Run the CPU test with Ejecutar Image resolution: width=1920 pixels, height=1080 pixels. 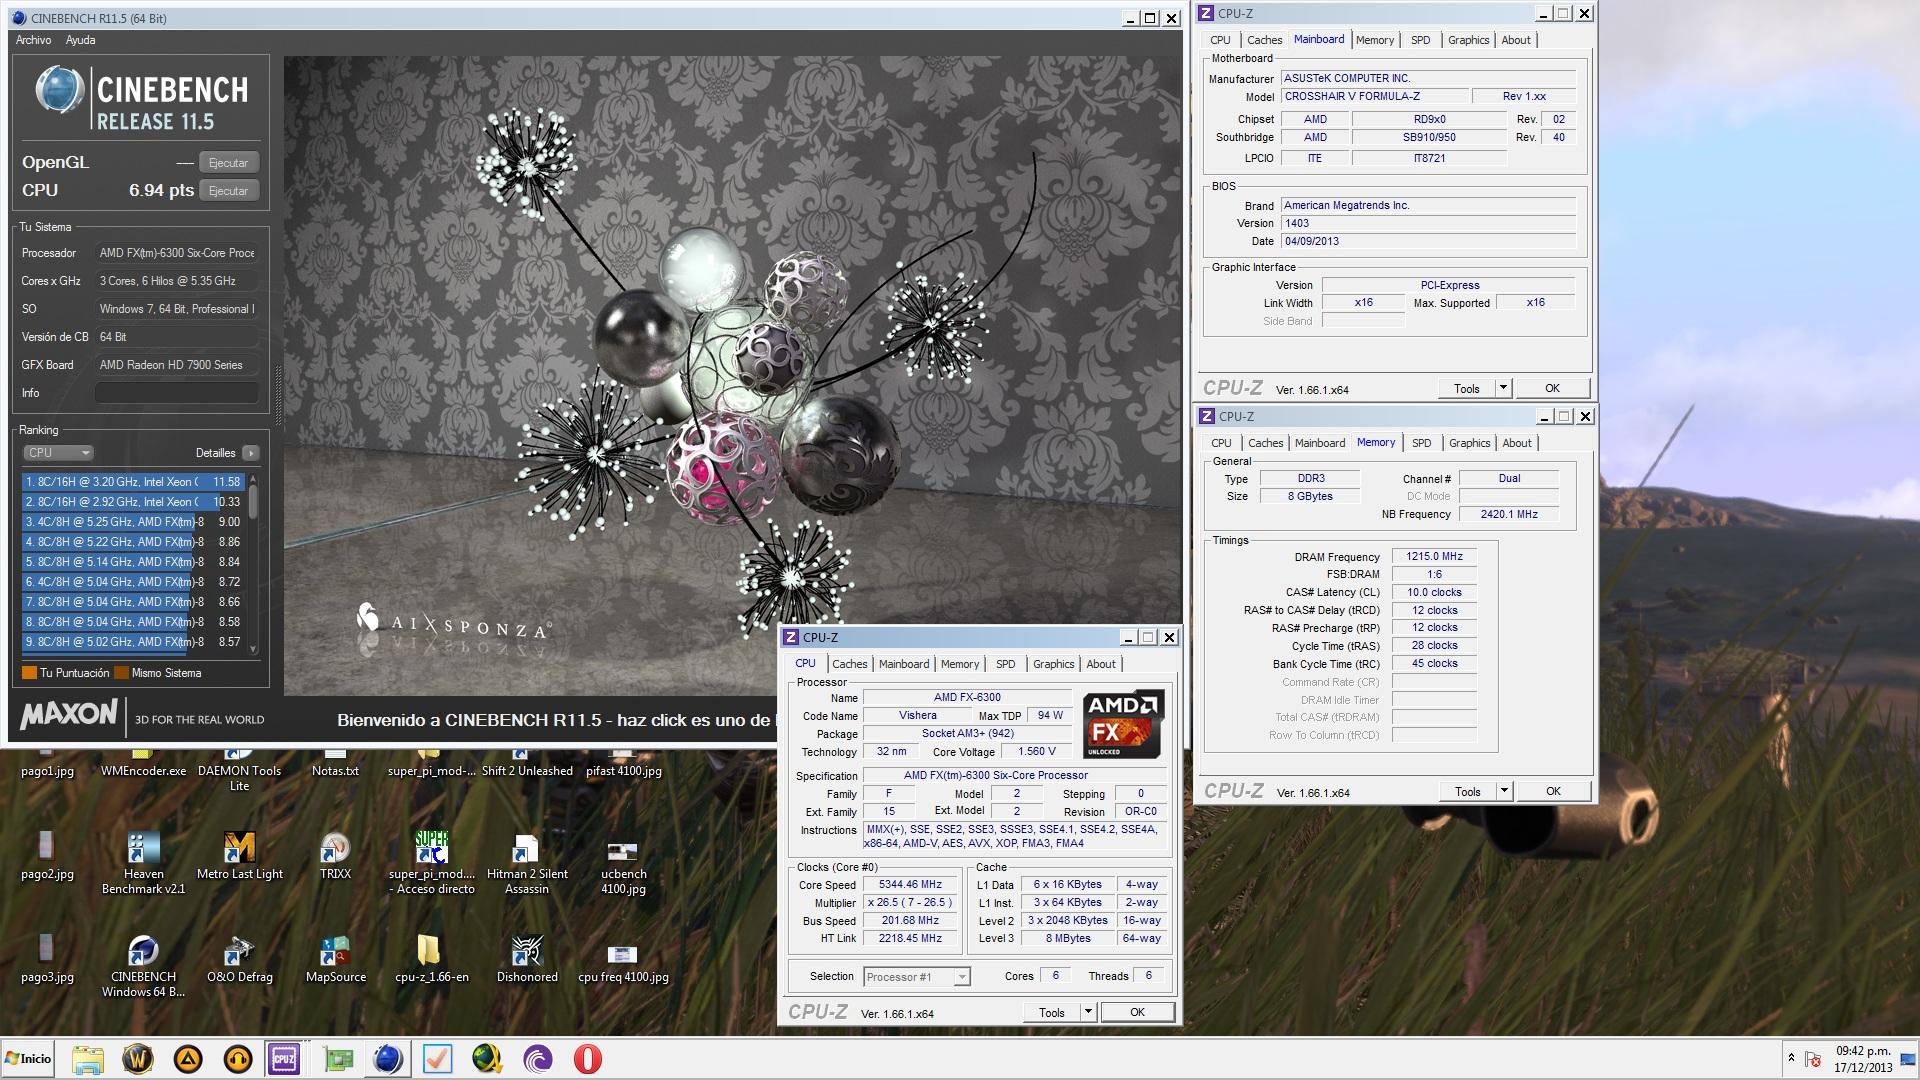pos(229,191)
